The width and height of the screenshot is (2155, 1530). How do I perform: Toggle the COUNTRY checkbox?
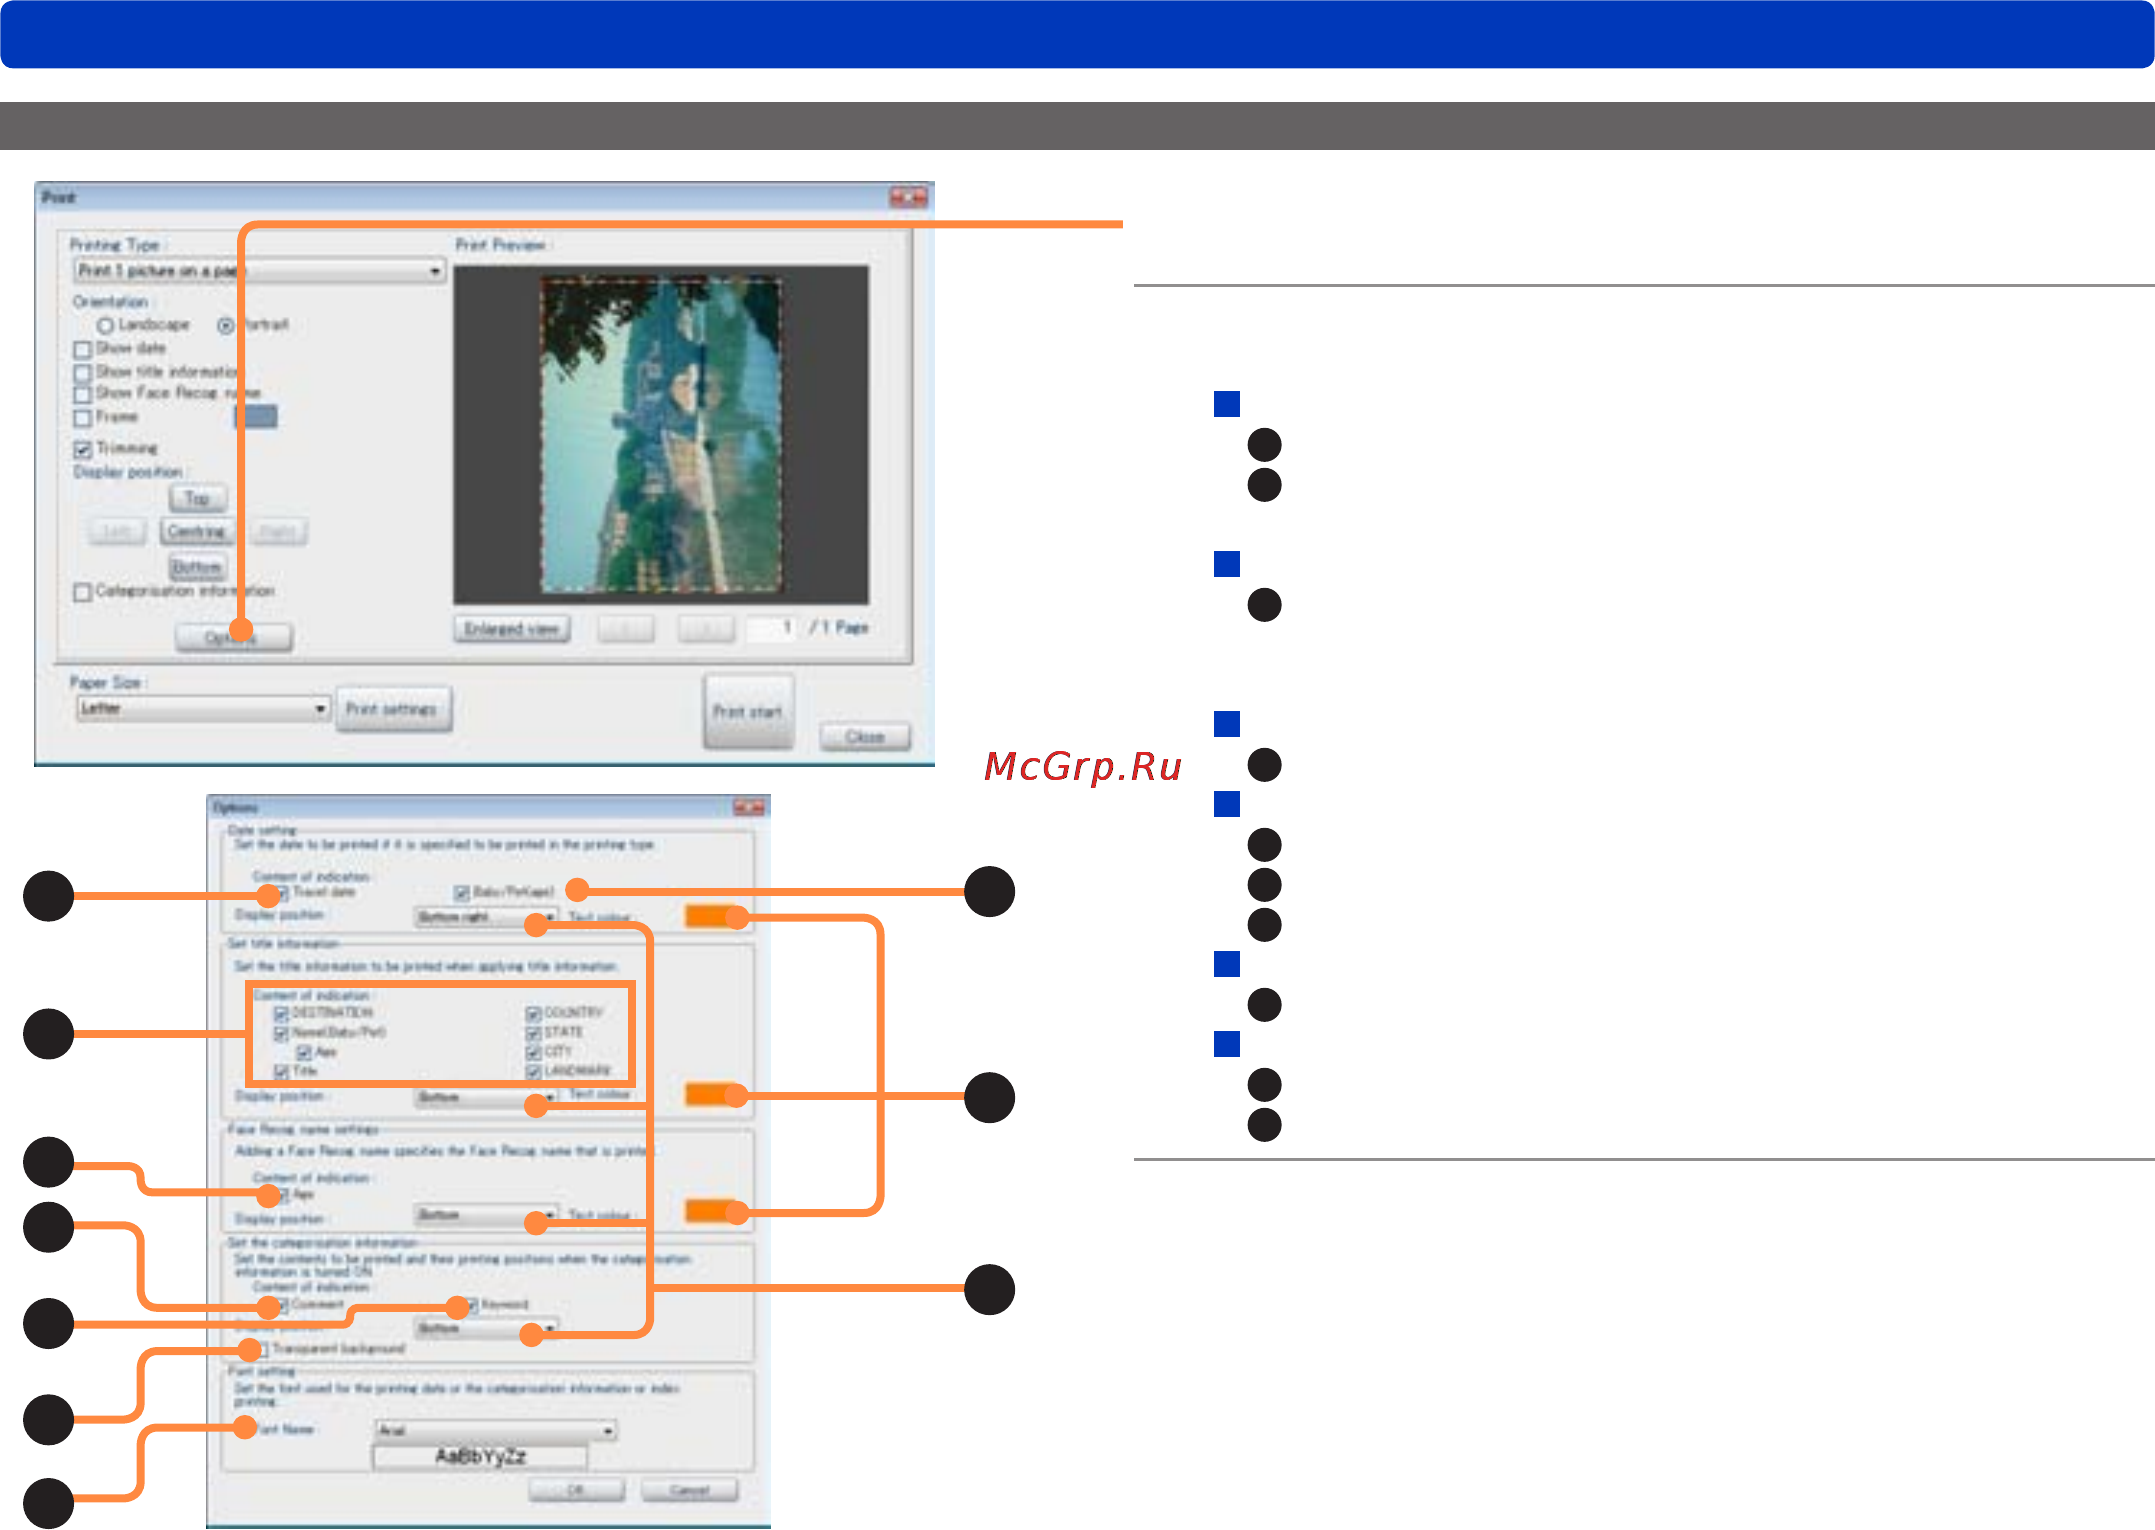point(534,1014)
